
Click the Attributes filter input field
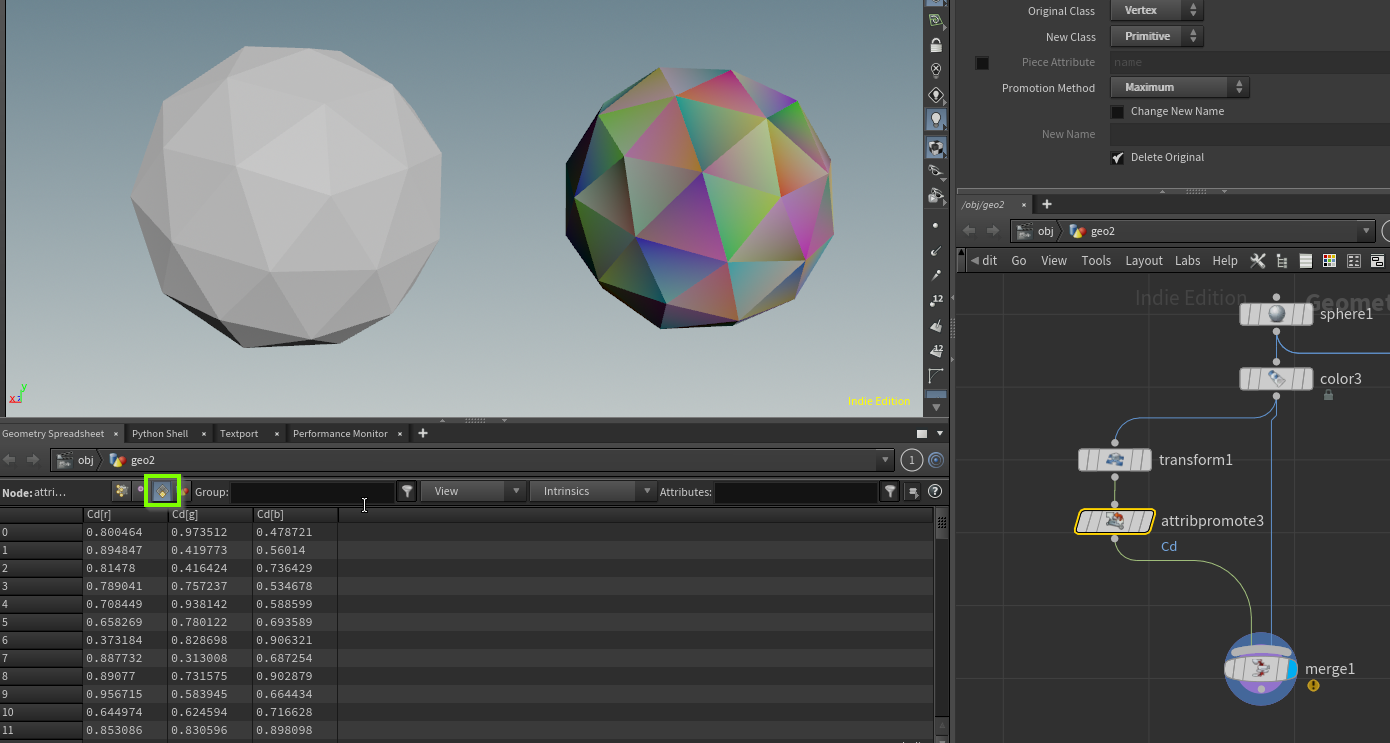coord(796,492)
